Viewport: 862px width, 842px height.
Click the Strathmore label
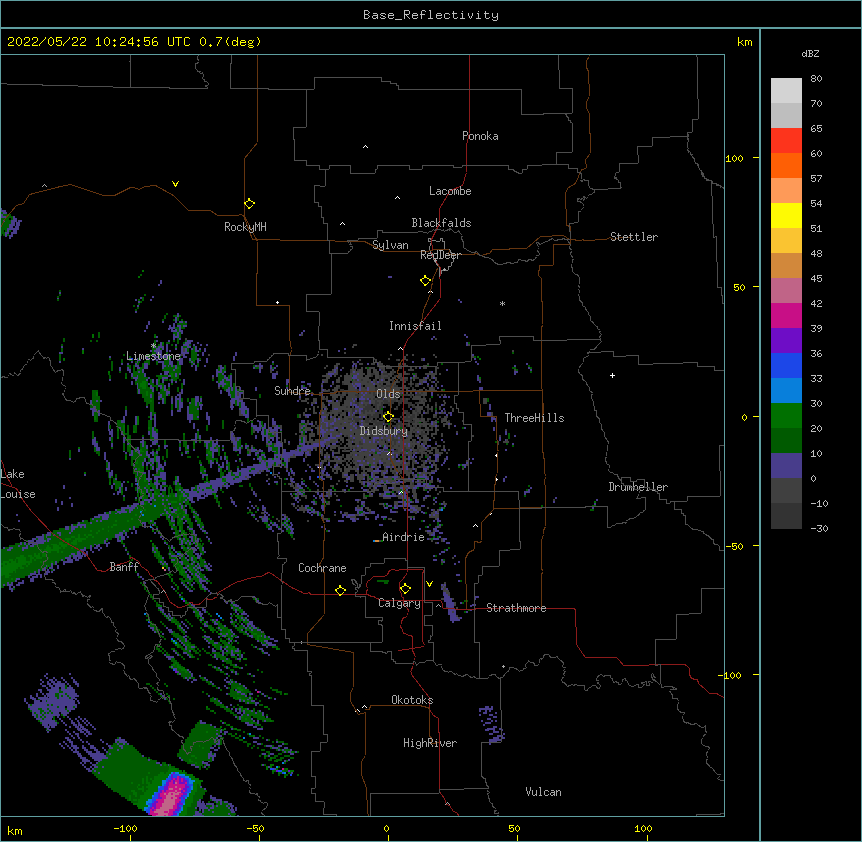pyautogui.click(x=516, y=608)
